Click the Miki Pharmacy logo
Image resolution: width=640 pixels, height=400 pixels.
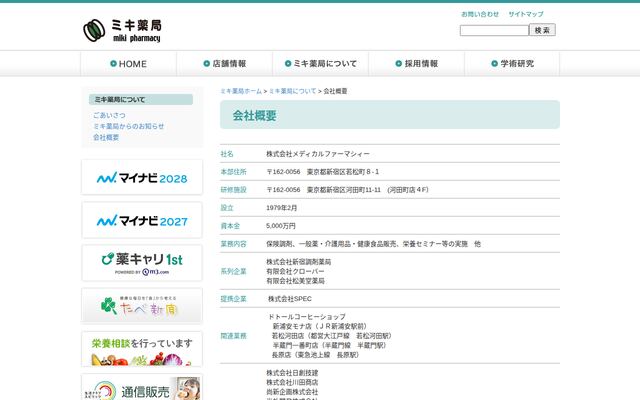[x=122, y=31]
